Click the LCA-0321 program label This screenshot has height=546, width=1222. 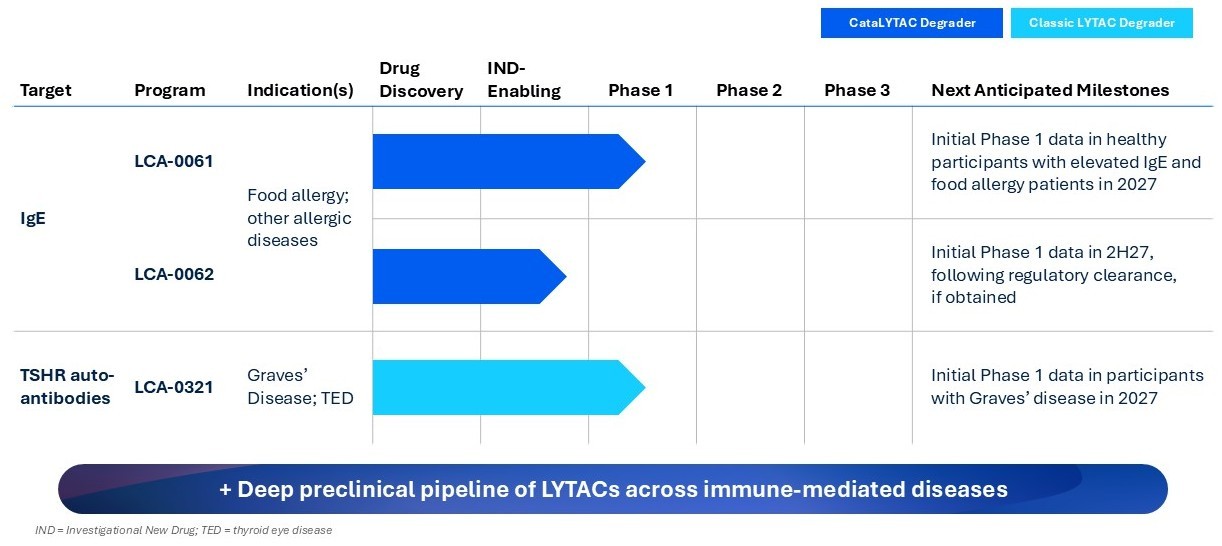(174, 387)
